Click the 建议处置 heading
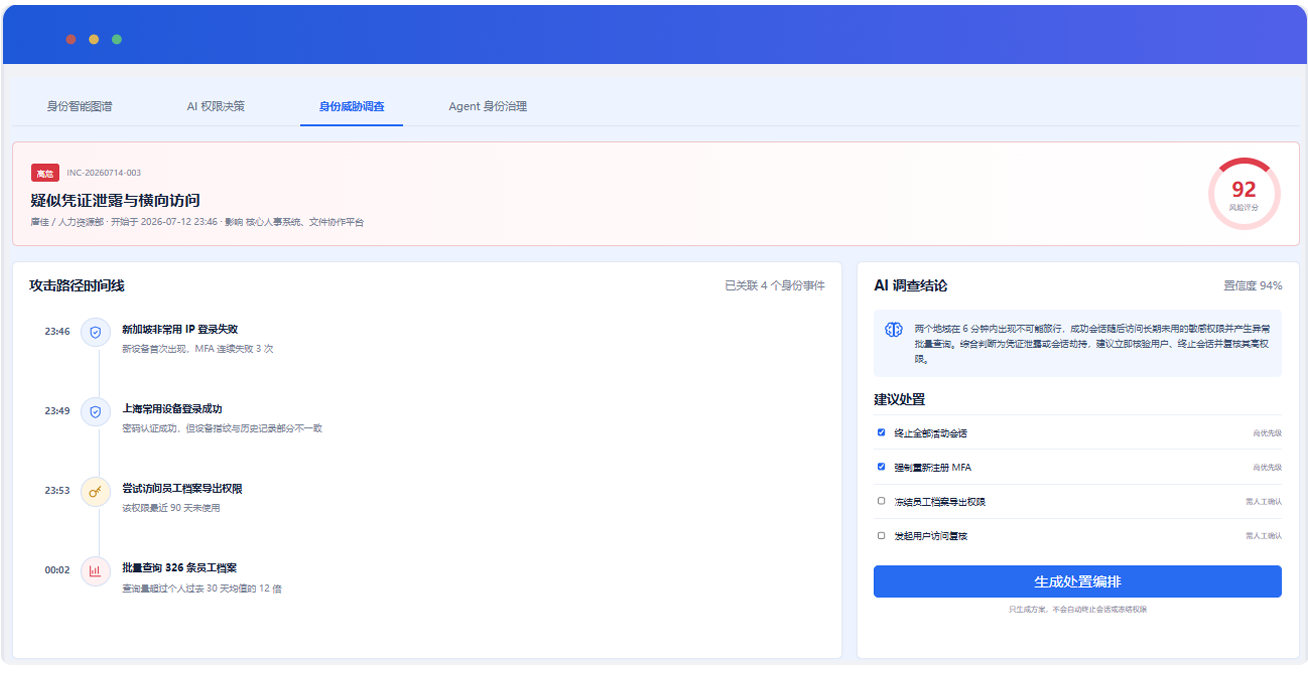Viewport: 1308px width, 678px height. (899, 399)
